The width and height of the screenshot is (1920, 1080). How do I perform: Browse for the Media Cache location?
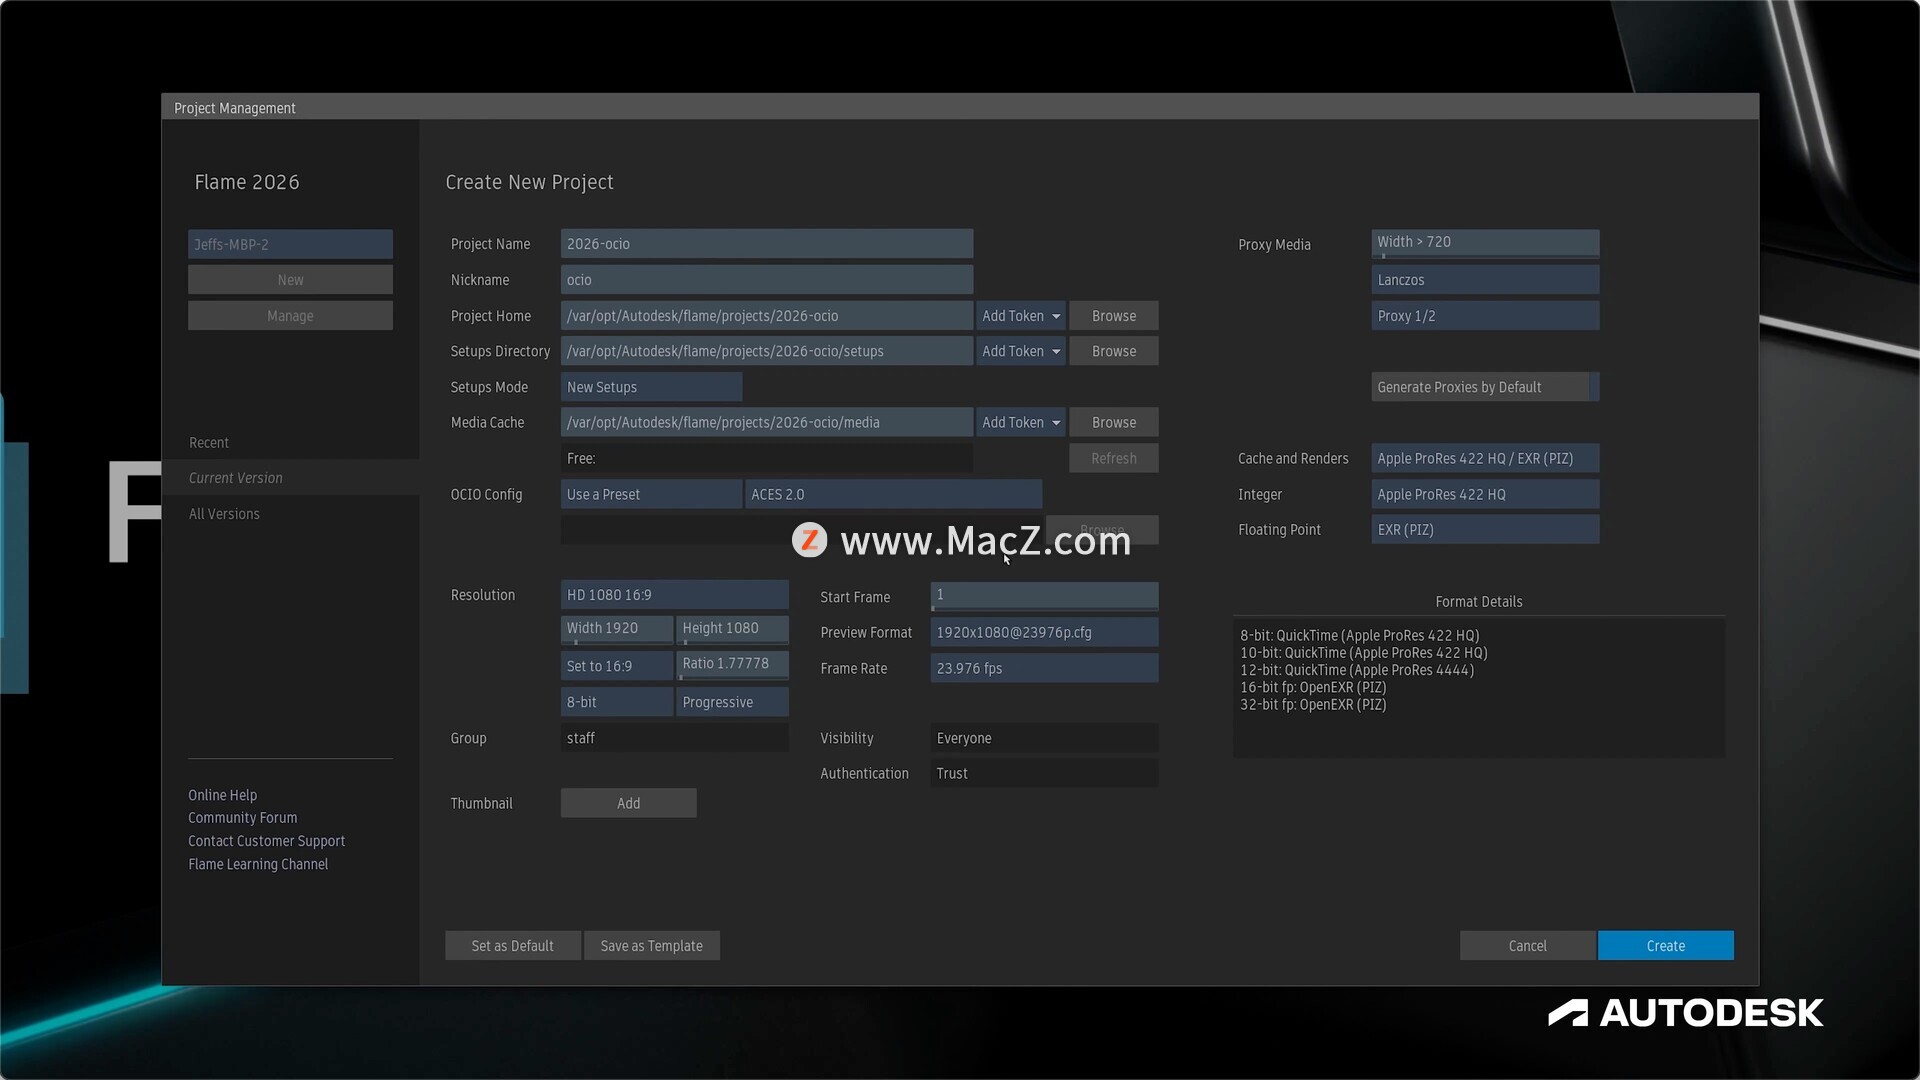[1113, 422]
